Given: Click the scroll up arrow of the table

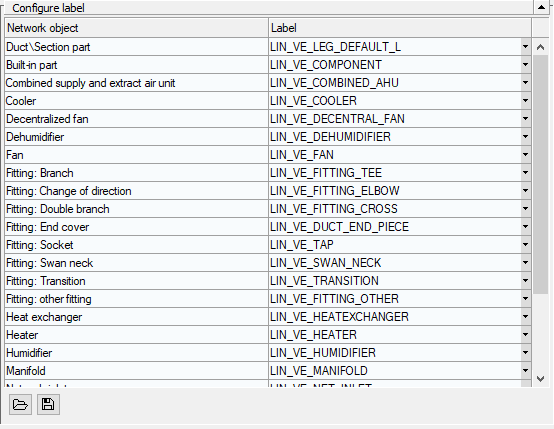Looking at the screenshot, I should [x=540, y=47].
